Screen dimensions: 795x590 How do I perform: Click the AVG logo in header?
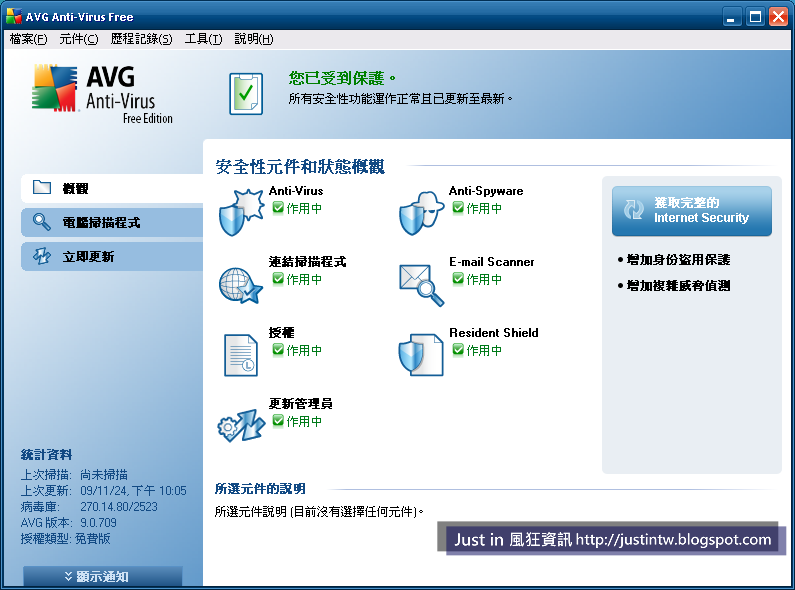click(102, 94)
